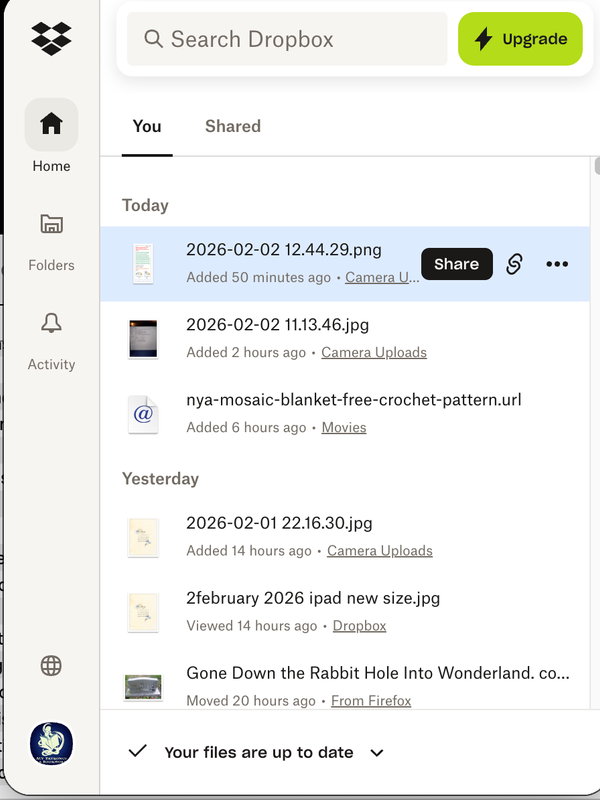The image size is (600, 800).
Task: Switch to the Shared tab
Action: [233, 126]
